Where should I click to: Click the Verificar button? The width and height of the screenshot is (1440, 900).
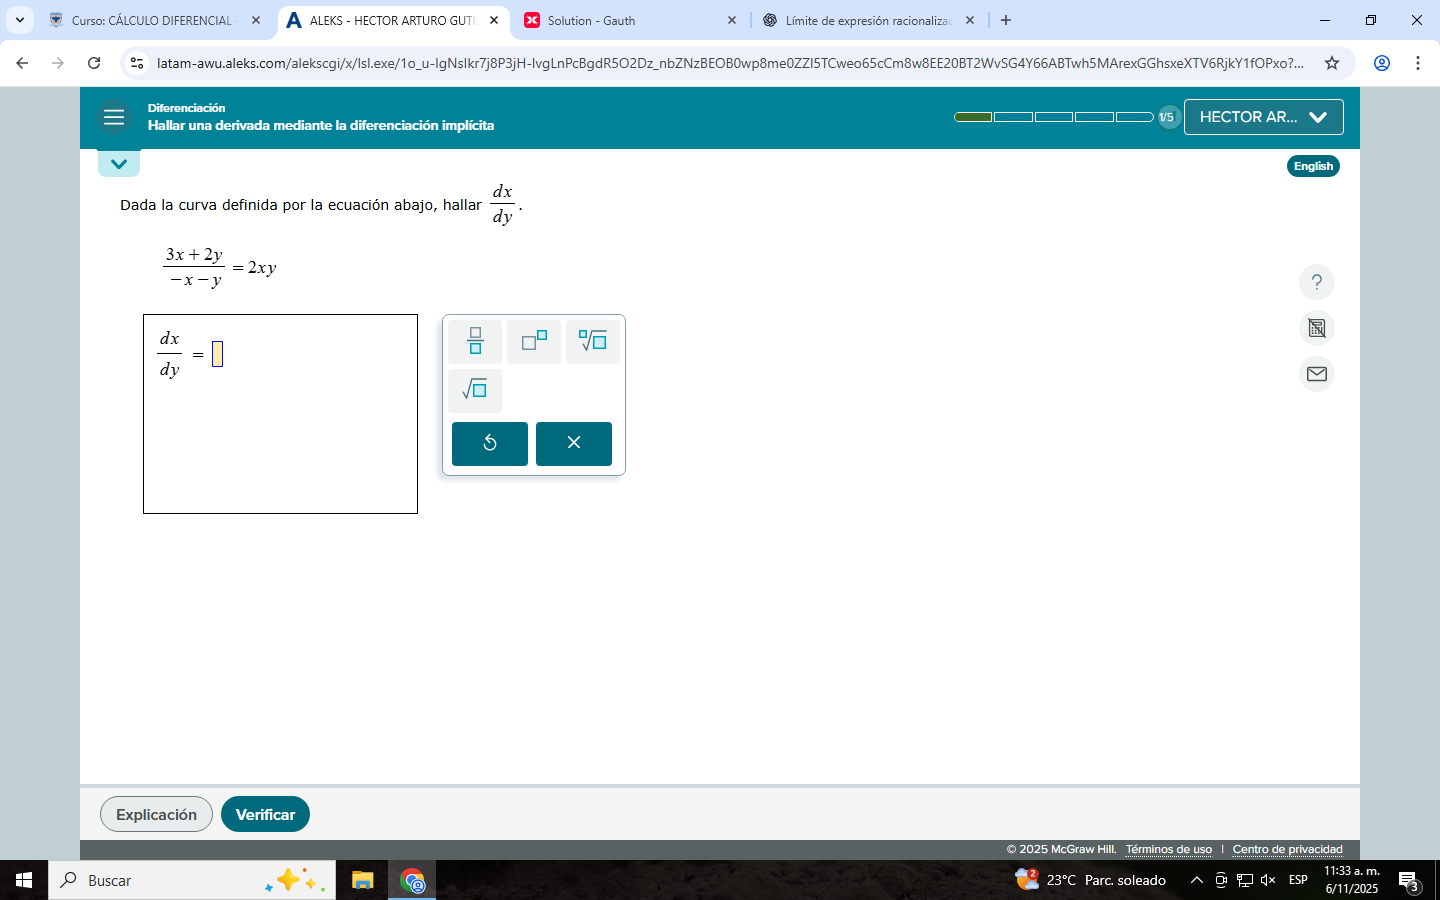(x=265, y=814)
